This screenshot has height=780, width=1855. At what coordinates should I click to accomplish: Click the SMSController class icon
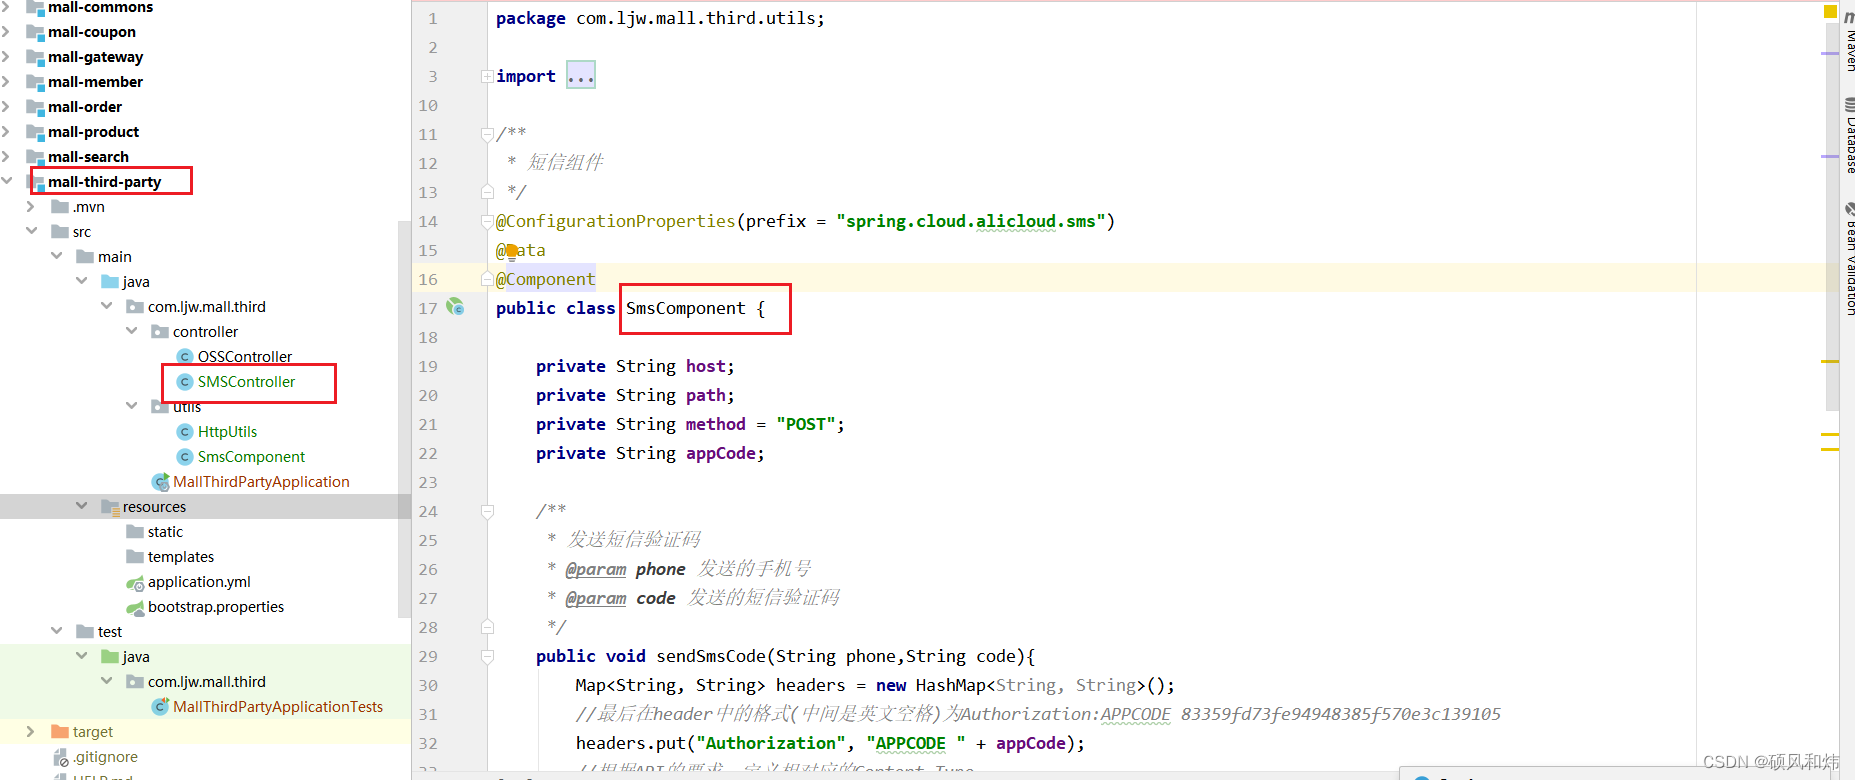(184, 382)
